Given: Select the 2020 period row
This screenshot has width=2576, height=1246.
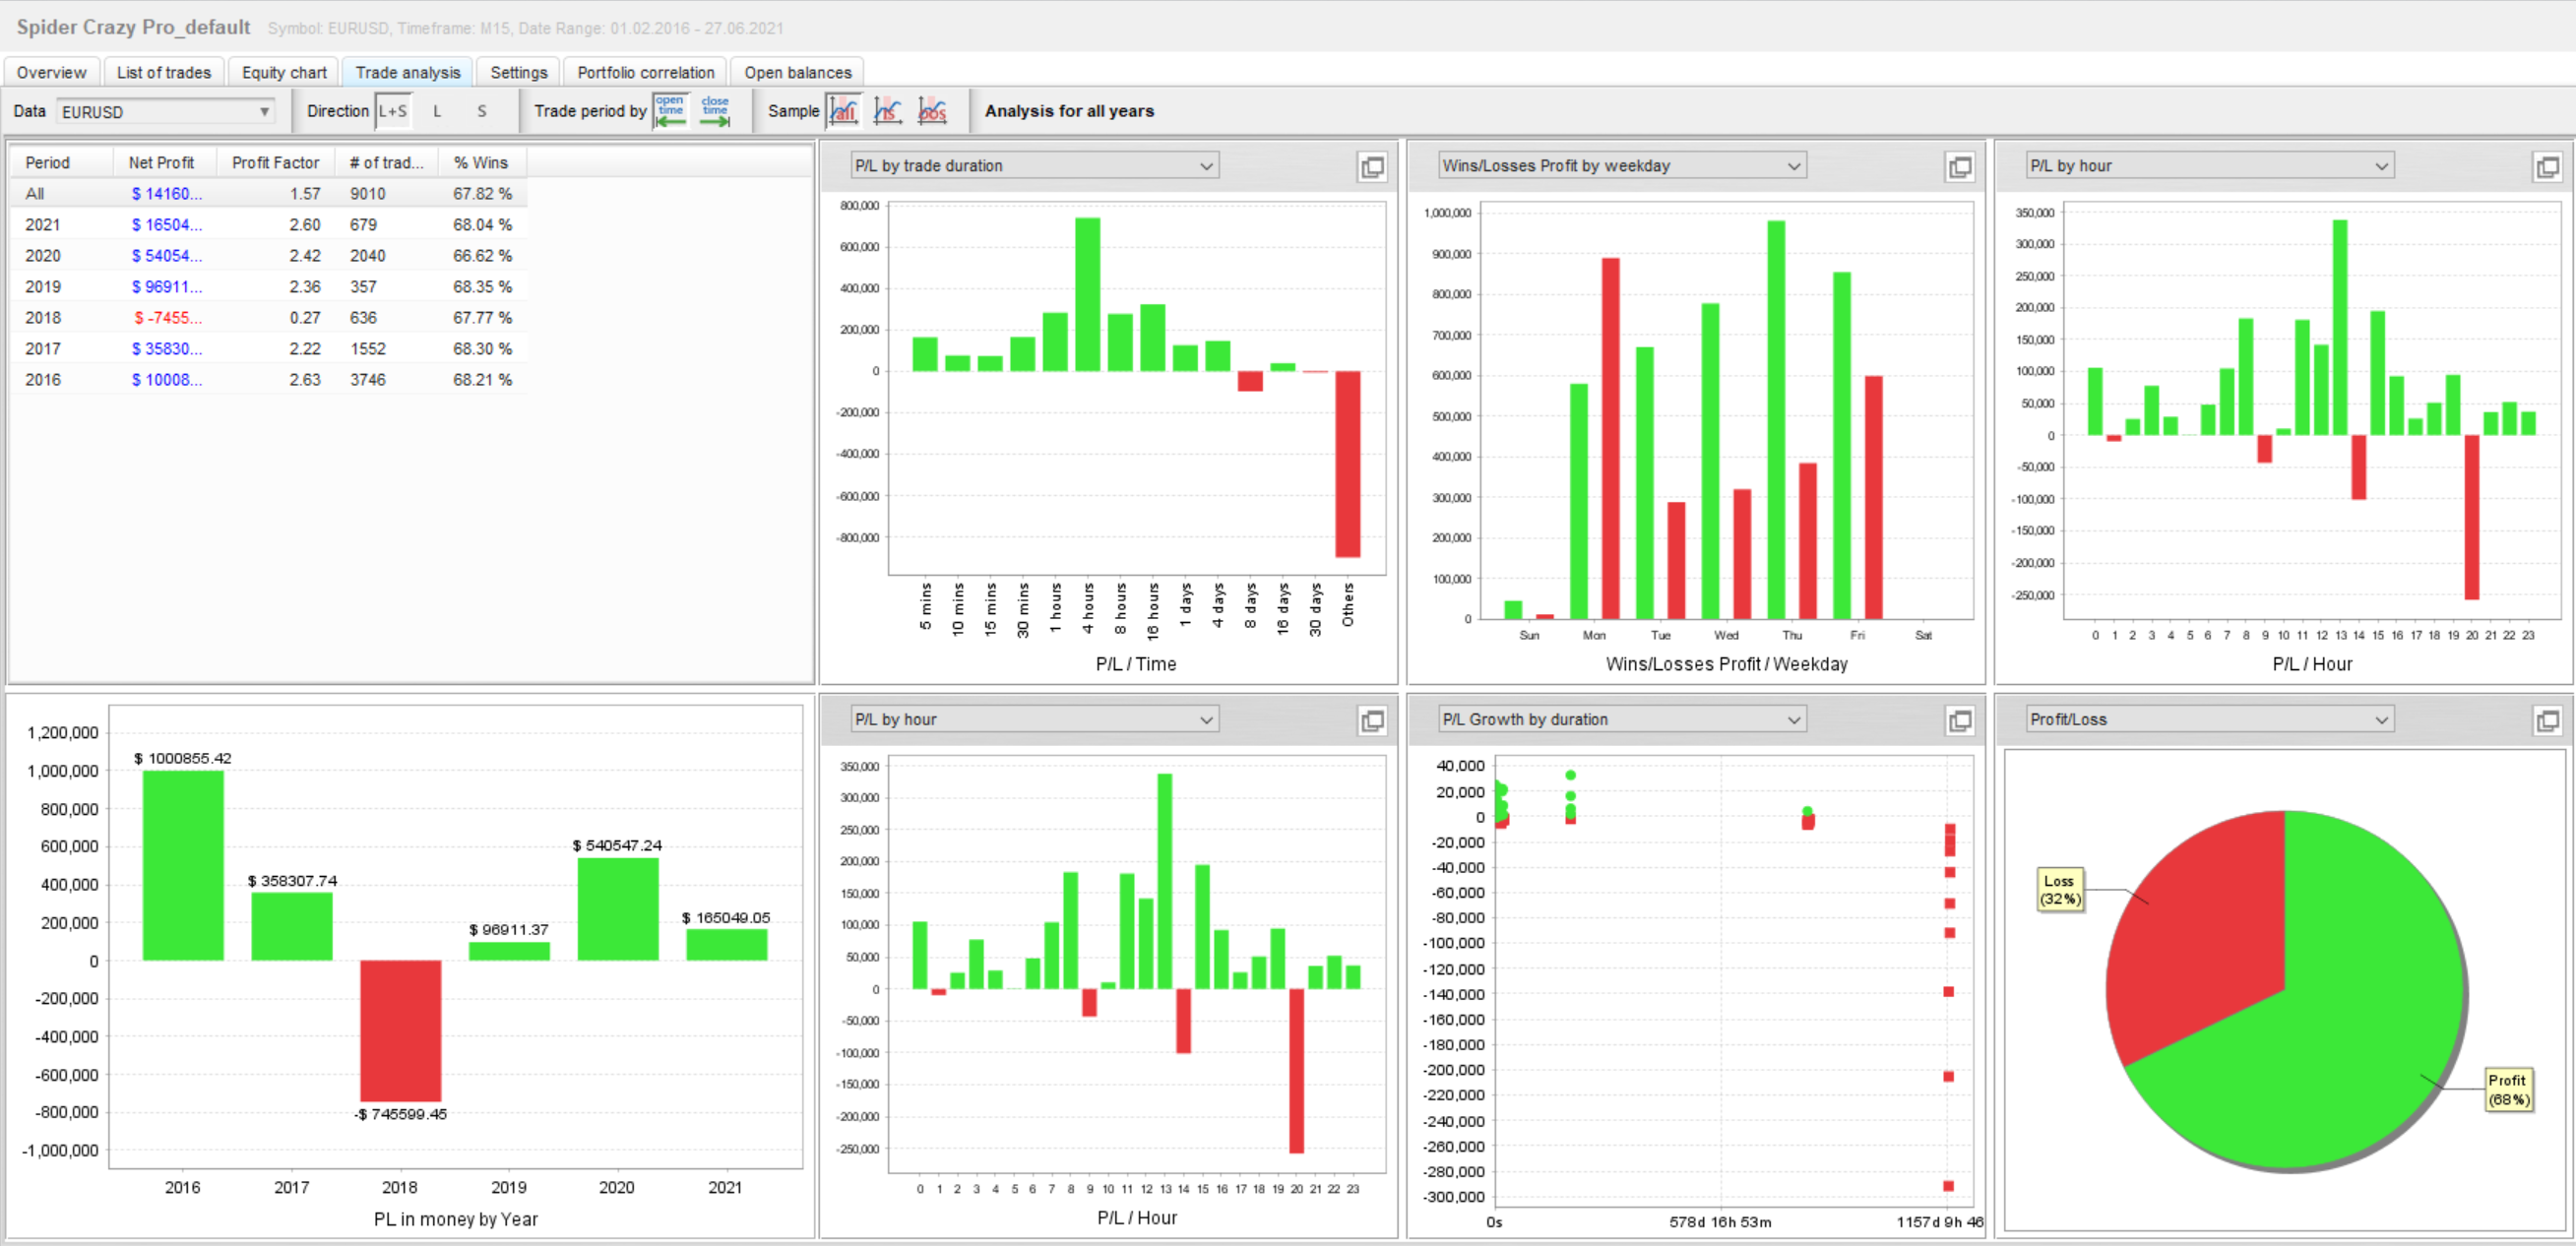Looking at the screenshot, I should click(268, 256).
